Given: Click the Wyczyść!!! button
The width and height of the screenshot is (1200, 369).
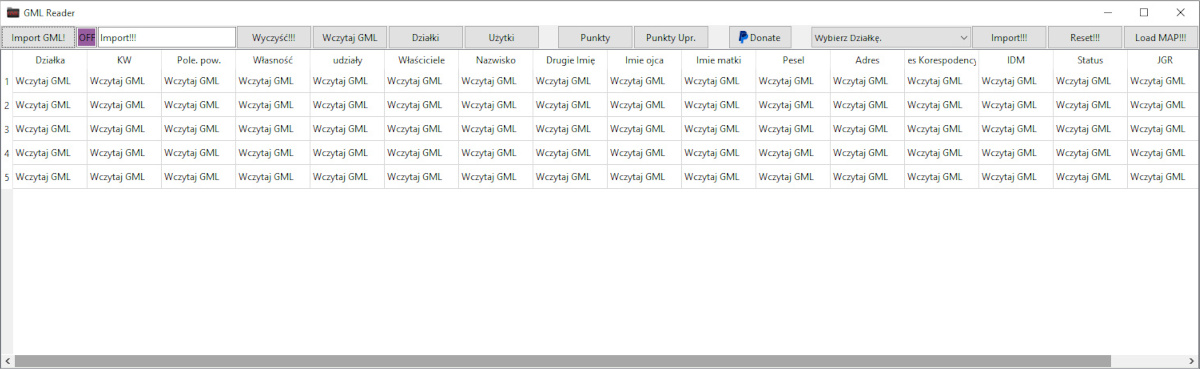Looking at the screenshot, I should [x=273, y=37].
